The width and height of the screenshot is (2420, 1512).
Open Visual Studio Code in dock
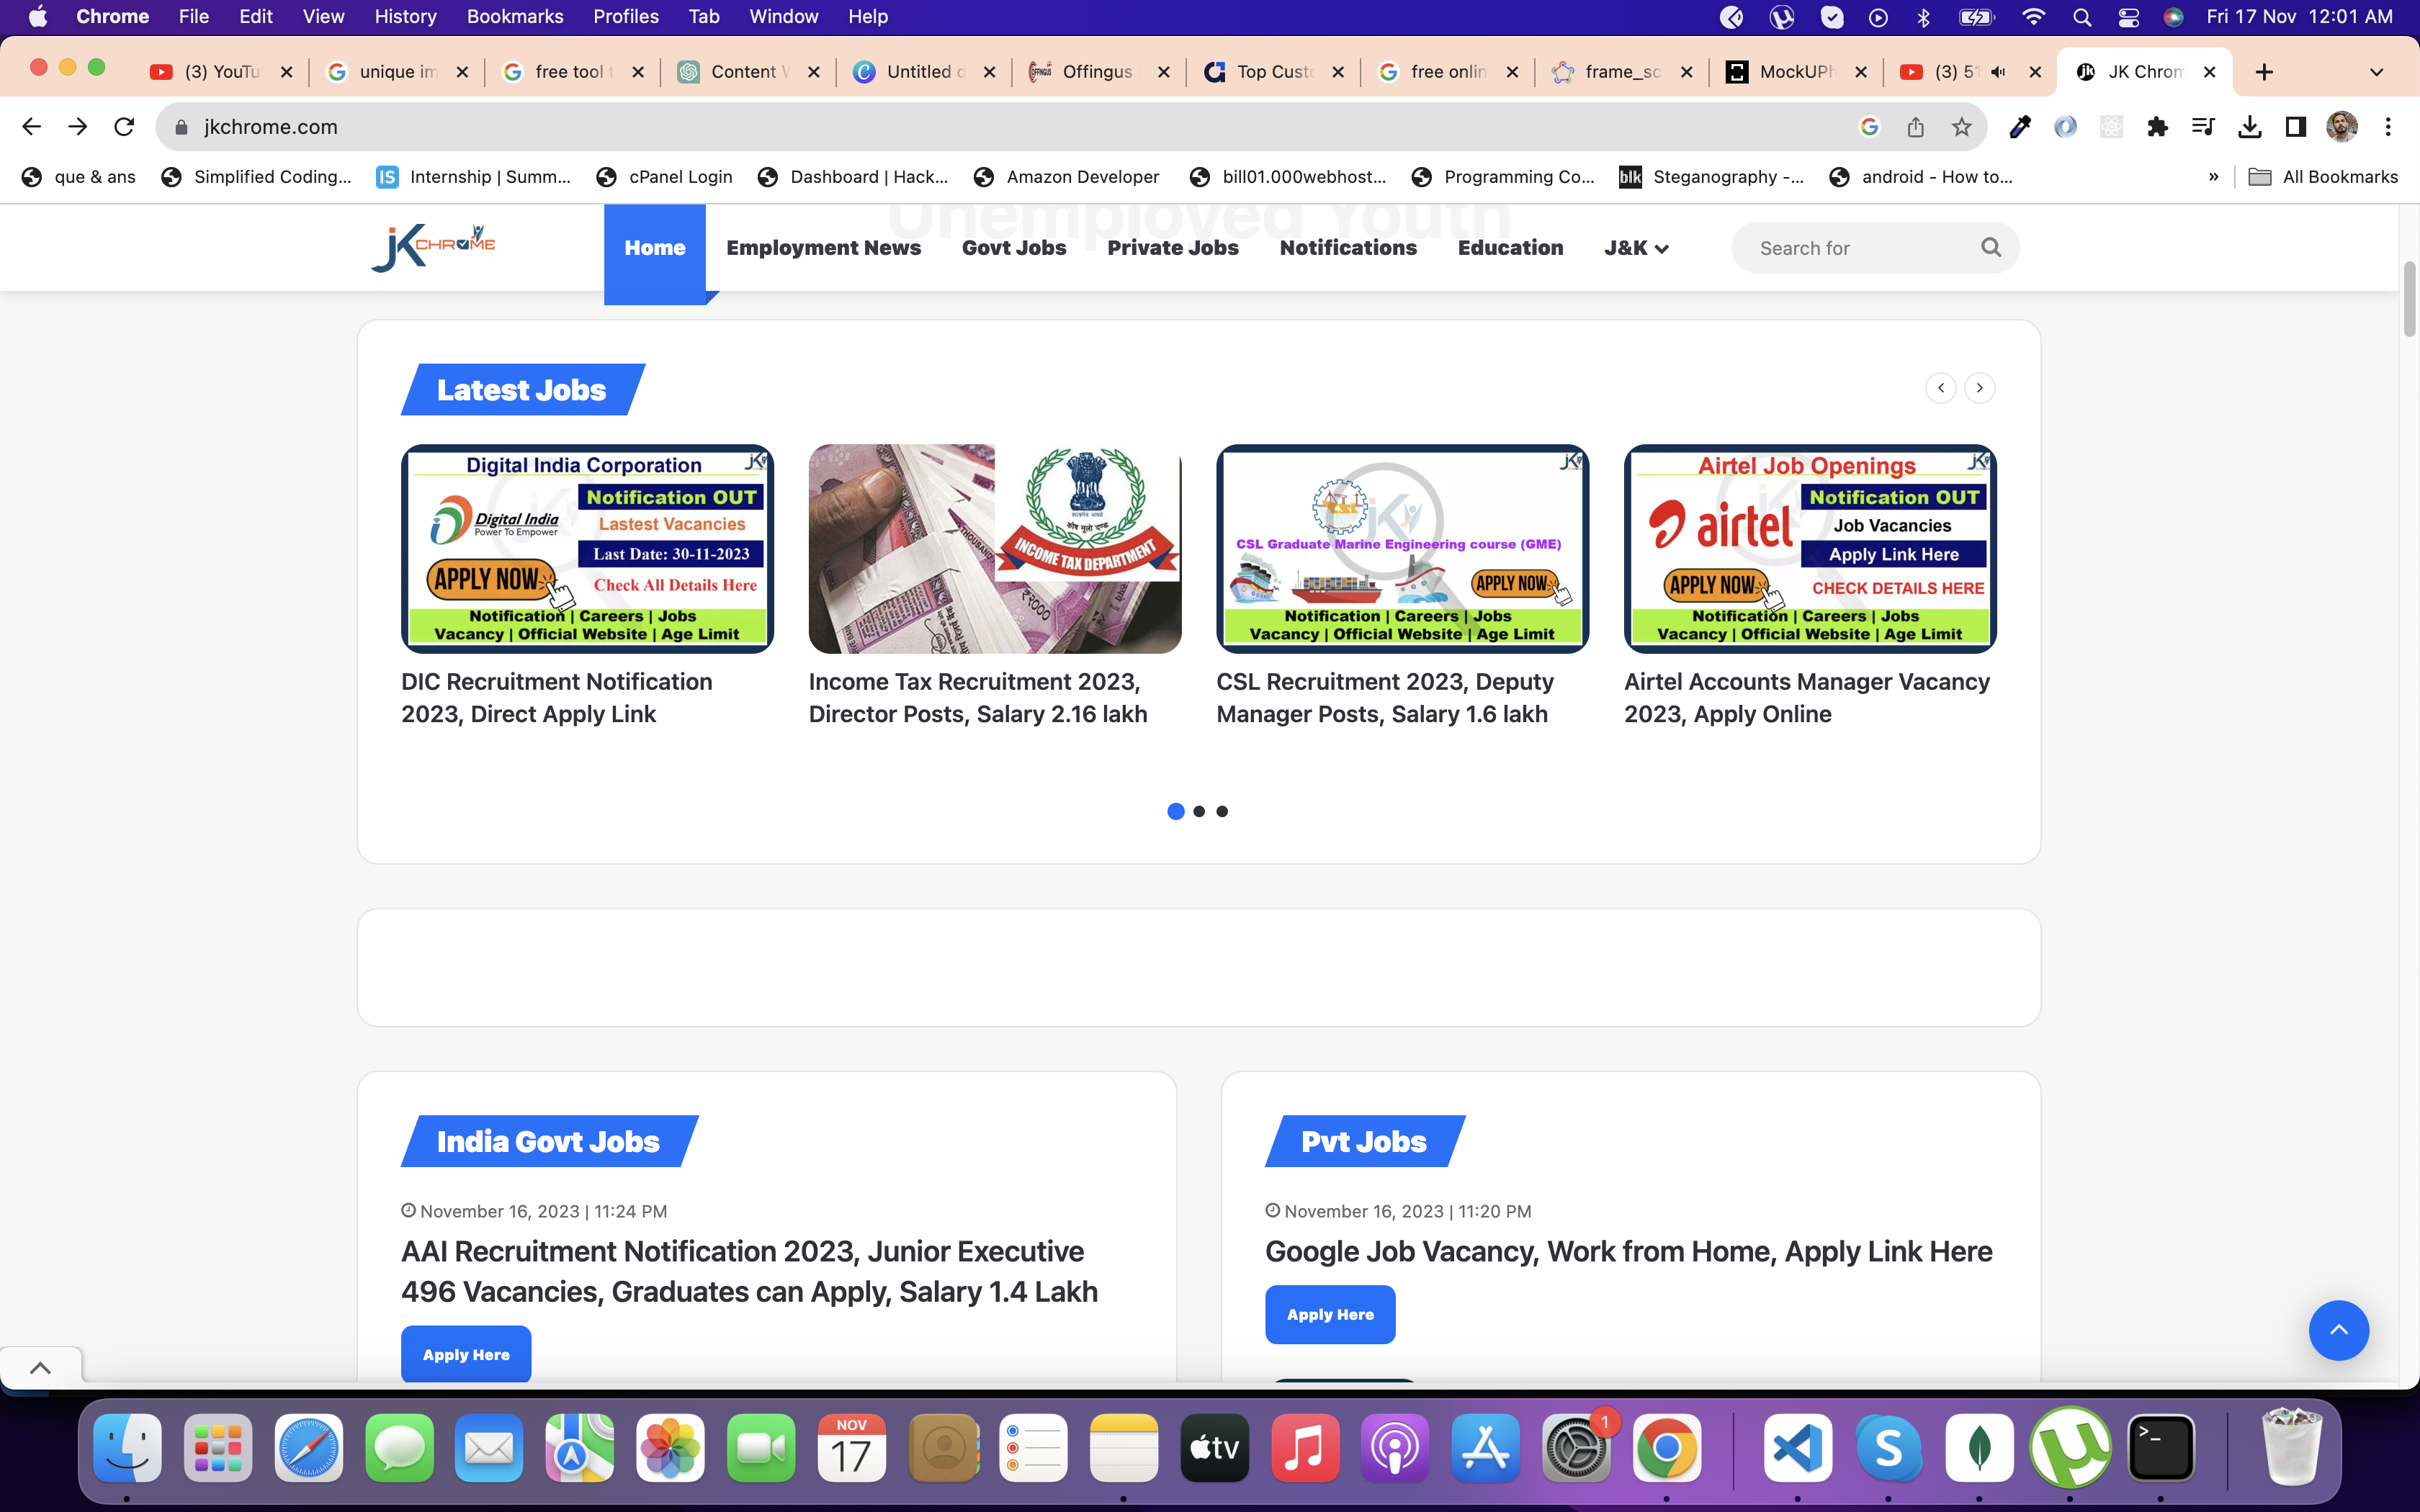(1797, 1447)
